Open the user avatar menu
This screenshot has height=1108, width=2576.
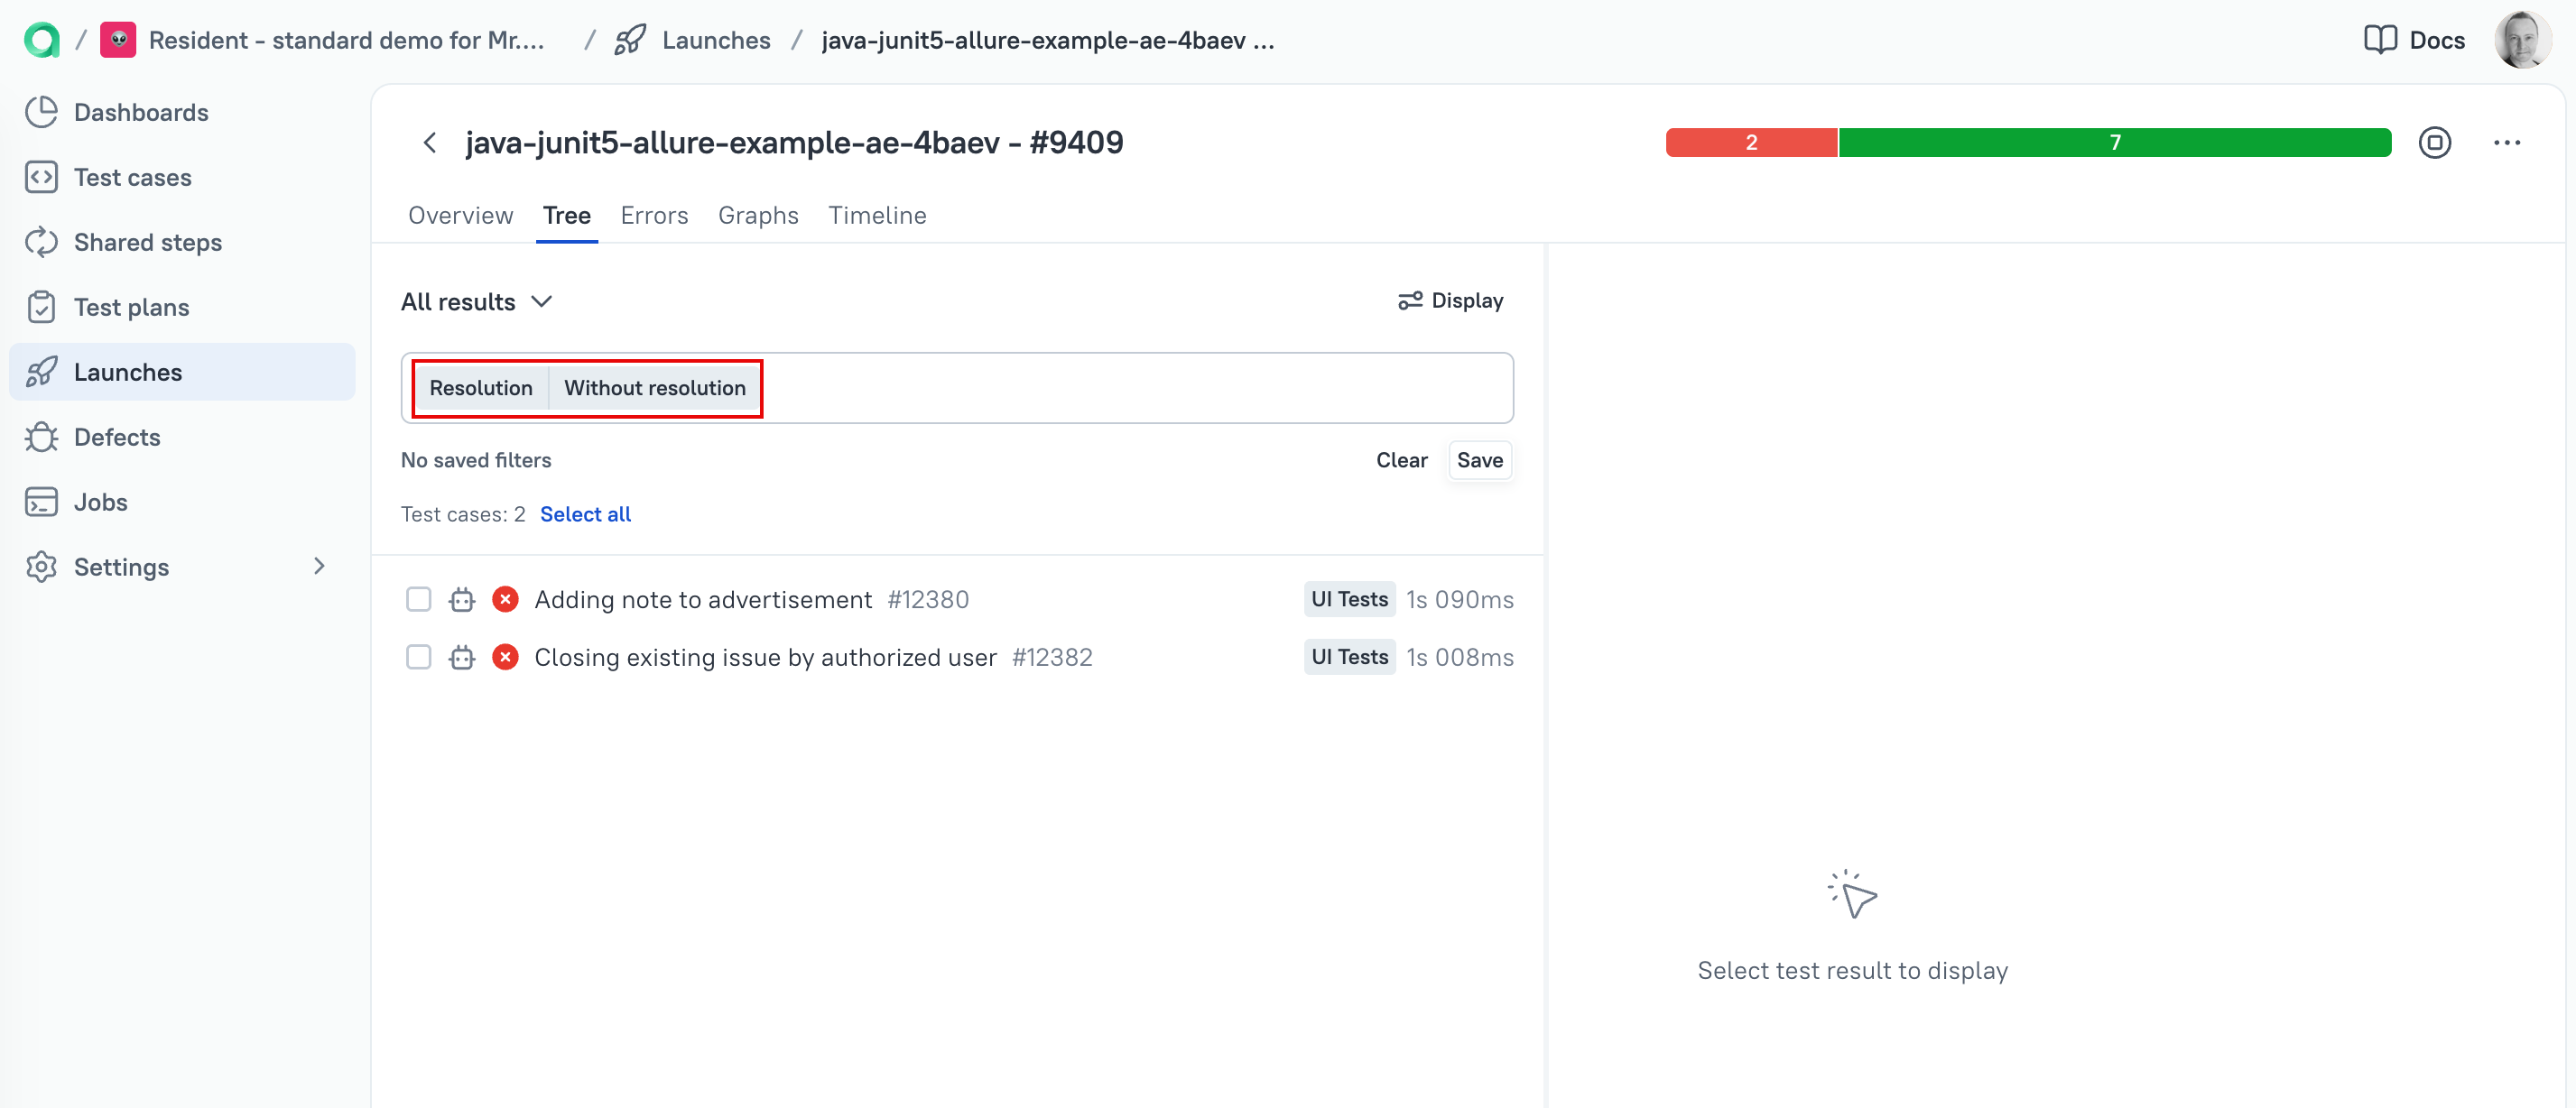point(2522,40)
